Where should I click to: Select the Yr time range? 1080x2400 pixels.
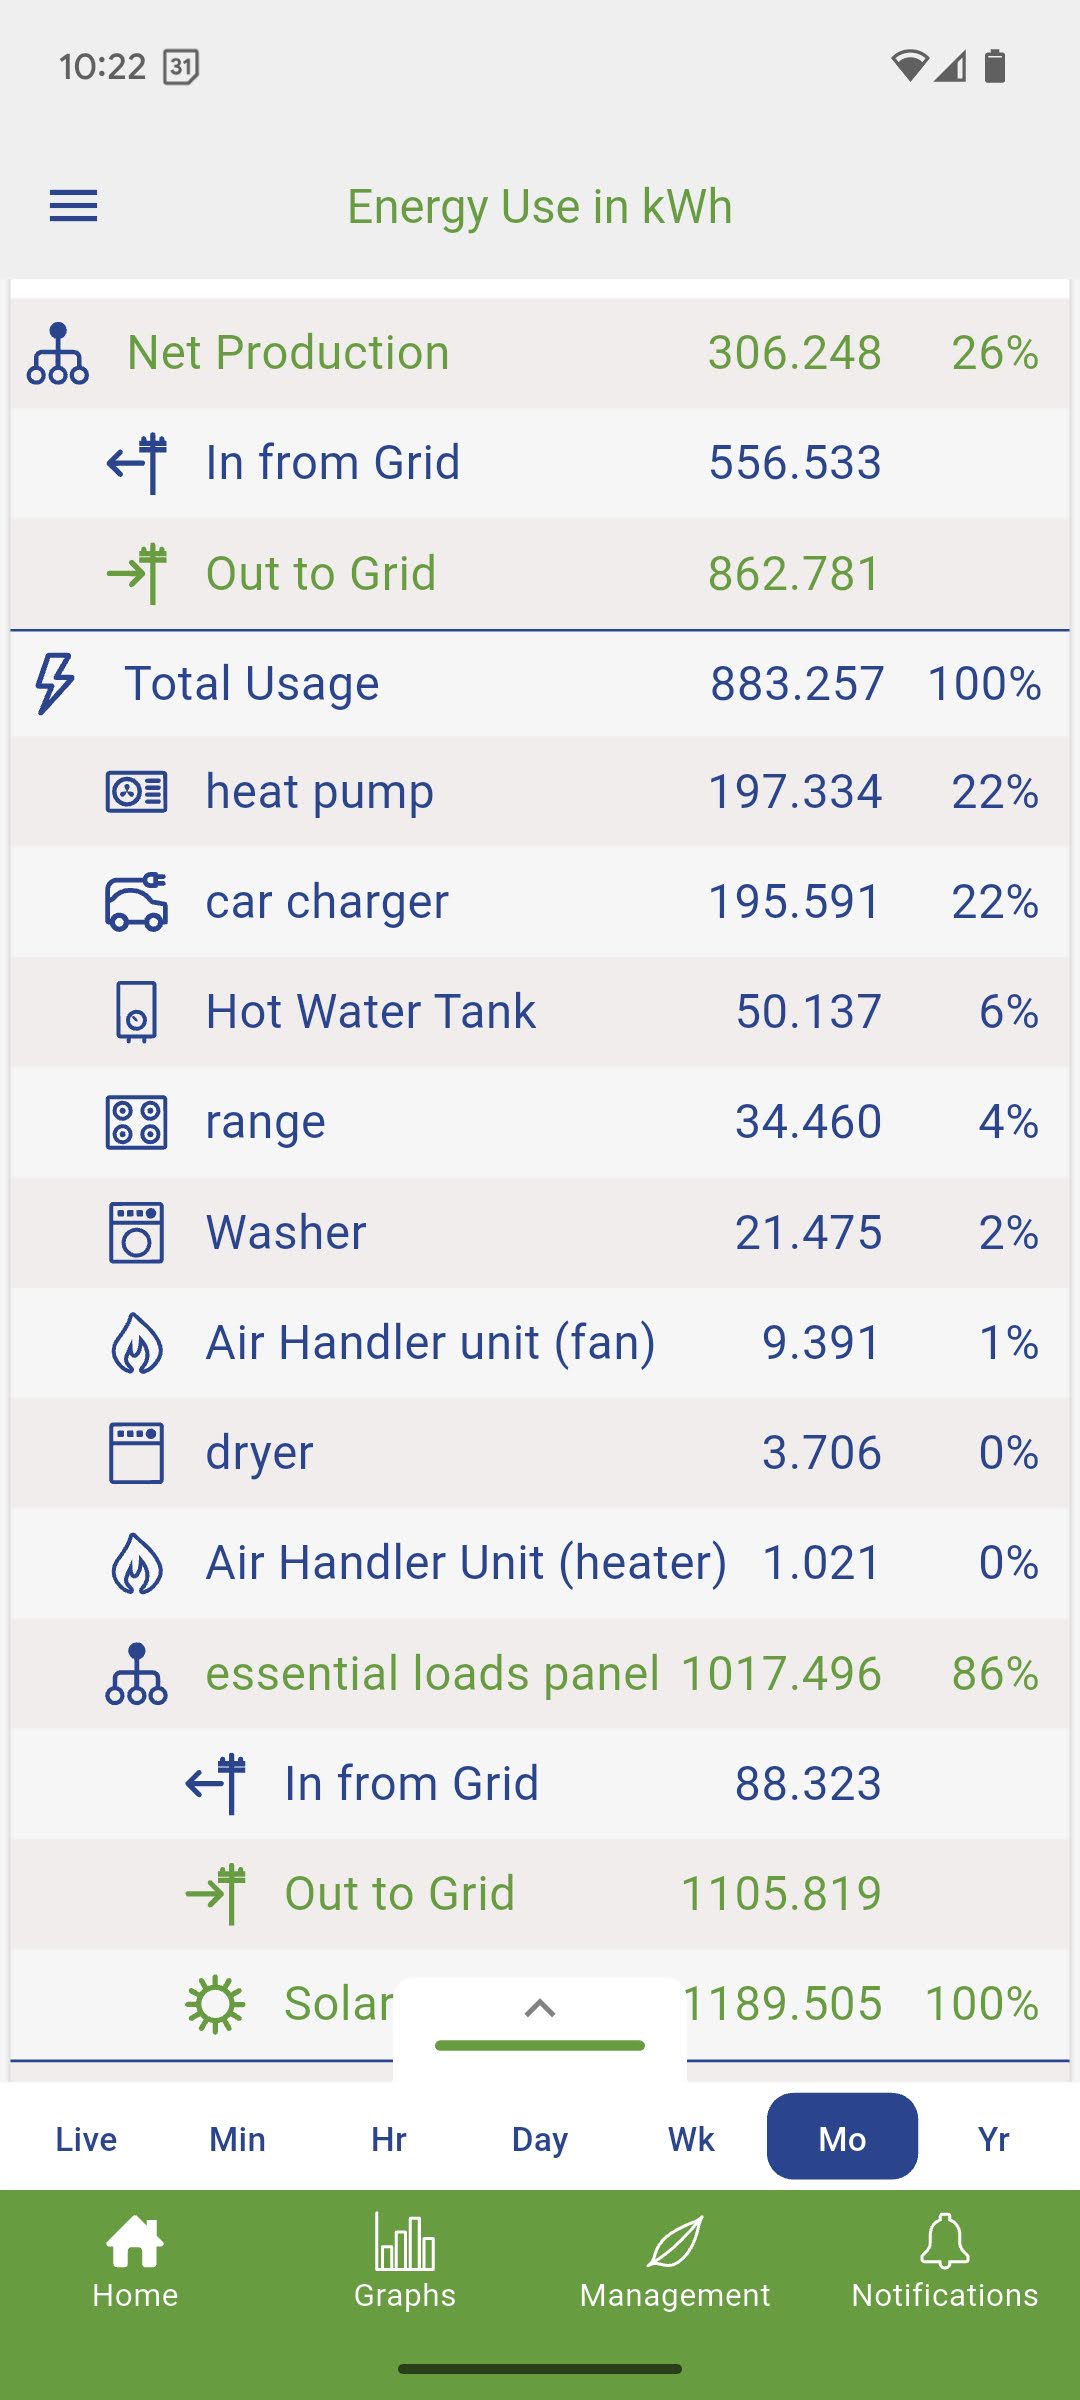[x=993, y=2139]
